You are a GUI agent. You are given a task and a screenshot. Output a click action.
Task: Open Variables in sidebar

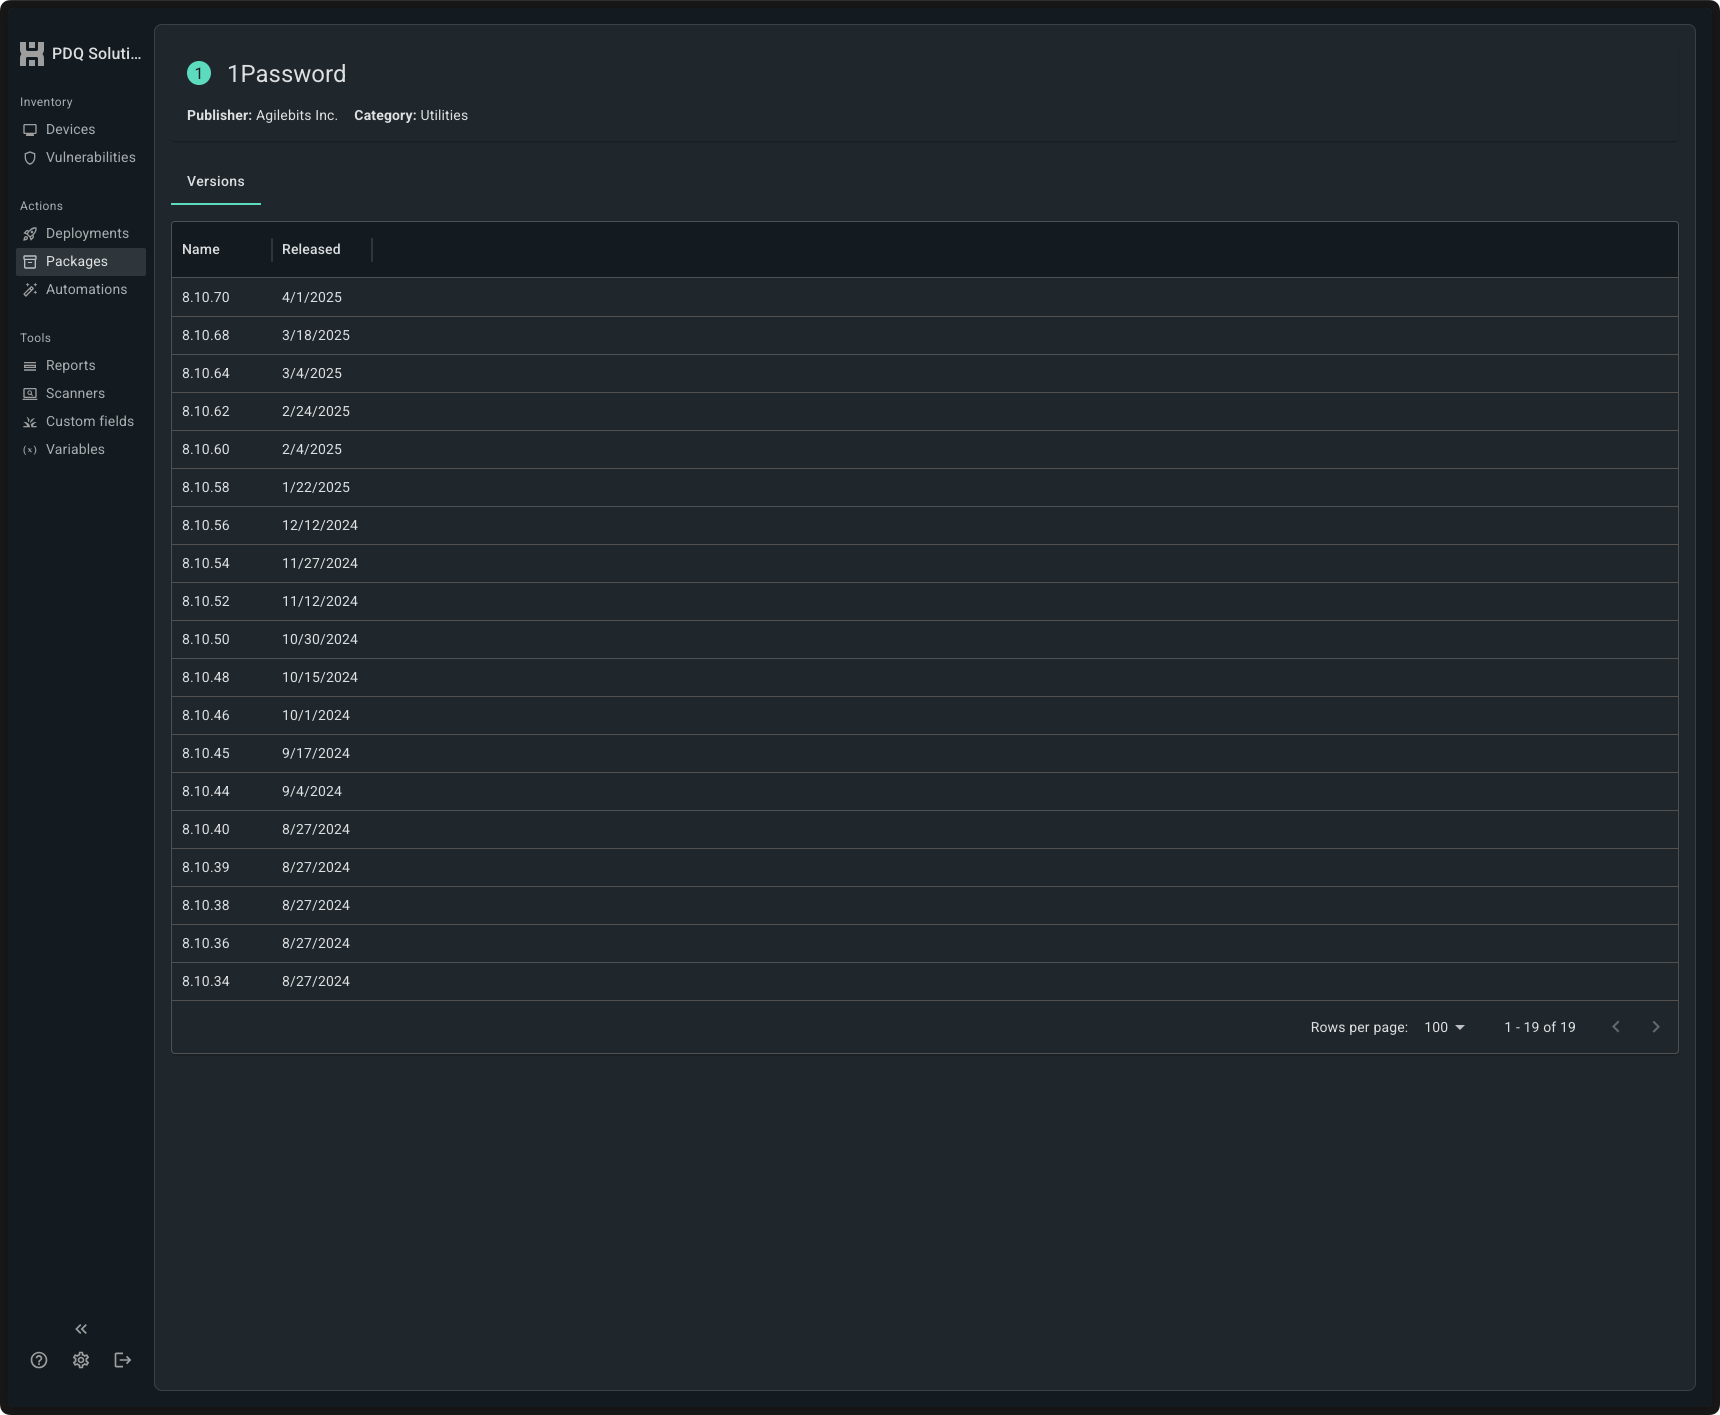tap(81, 450)
